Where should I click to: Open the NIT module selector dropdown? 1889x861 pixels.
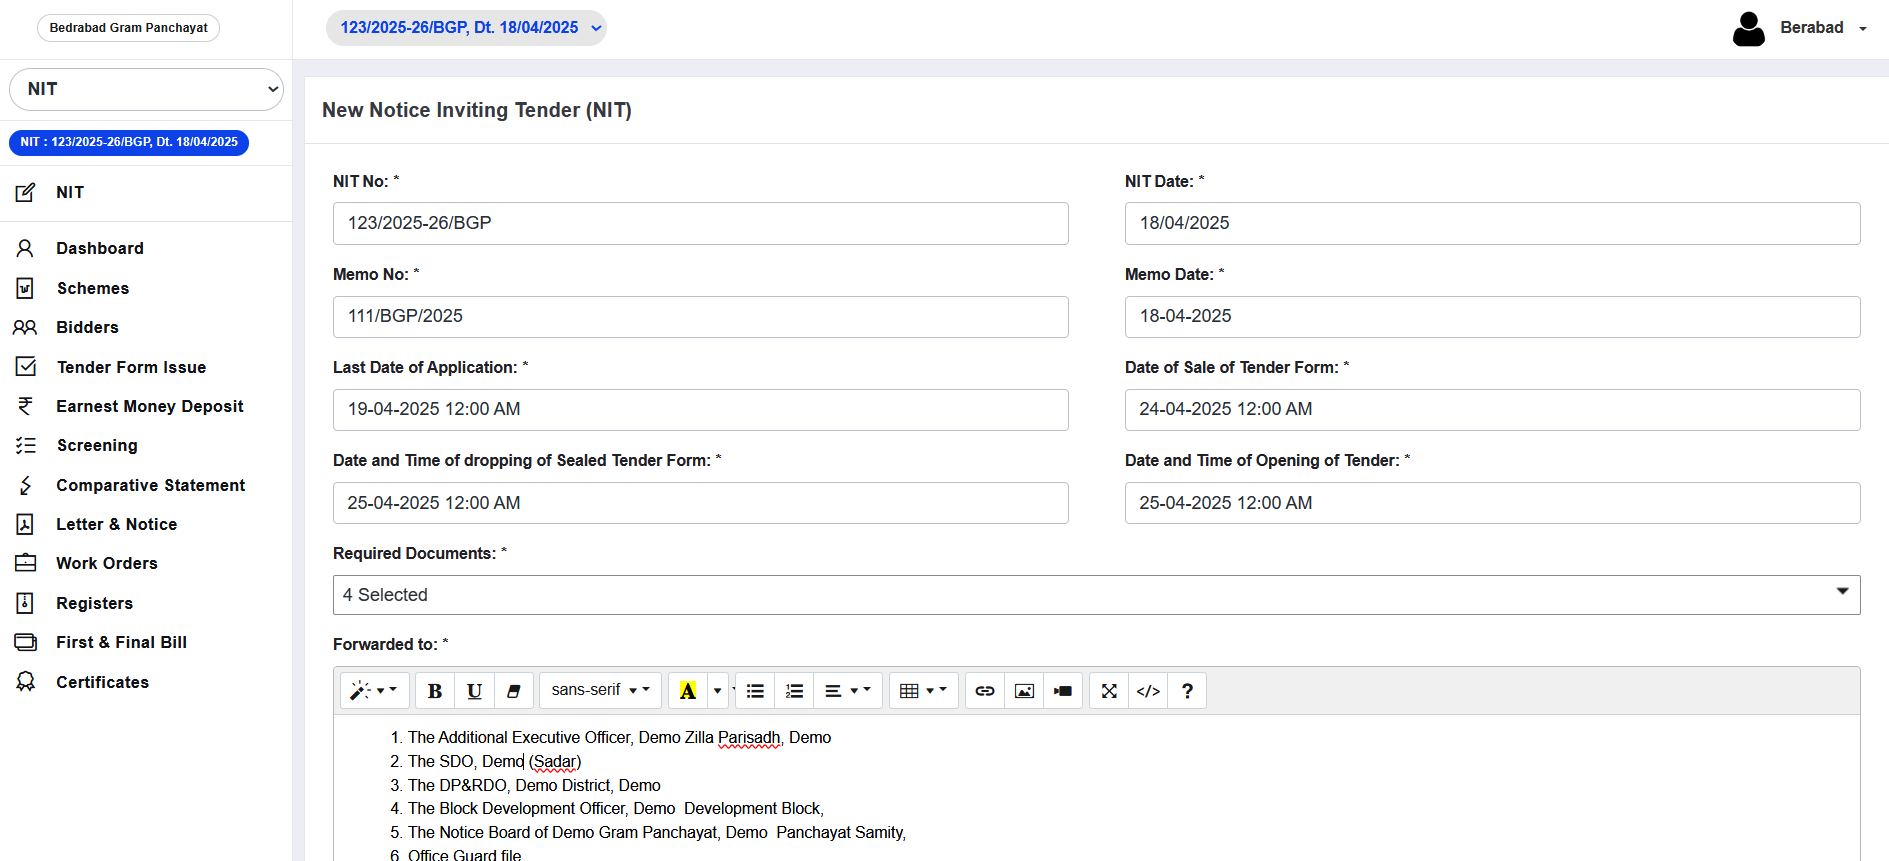click(146, 89)
